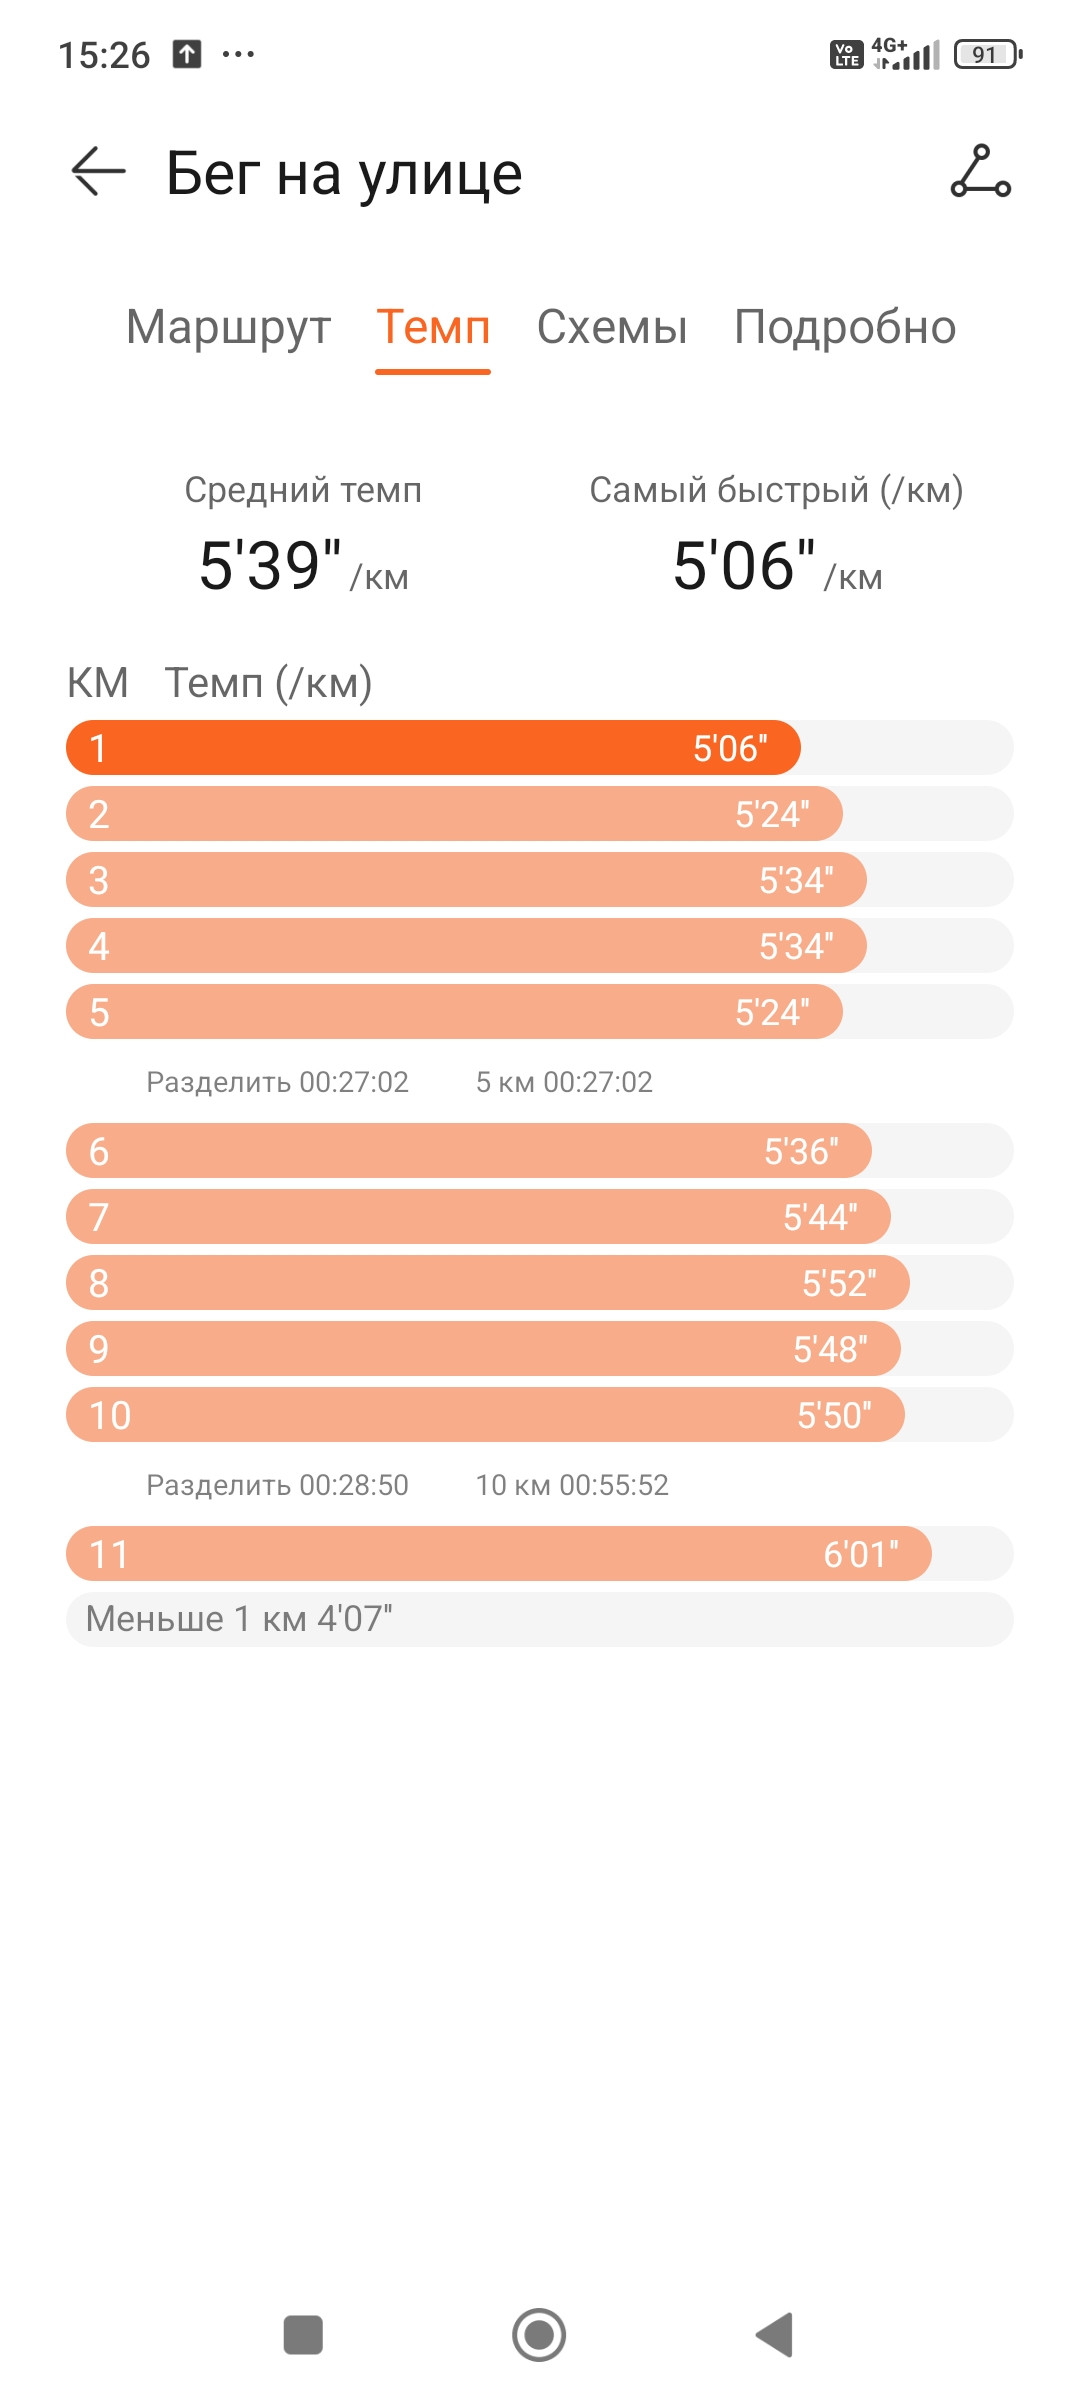Viewport: 1080px width, 2400px height.
Task: Tap the 4G+ signal strength icon
Action: pos(906,54)
